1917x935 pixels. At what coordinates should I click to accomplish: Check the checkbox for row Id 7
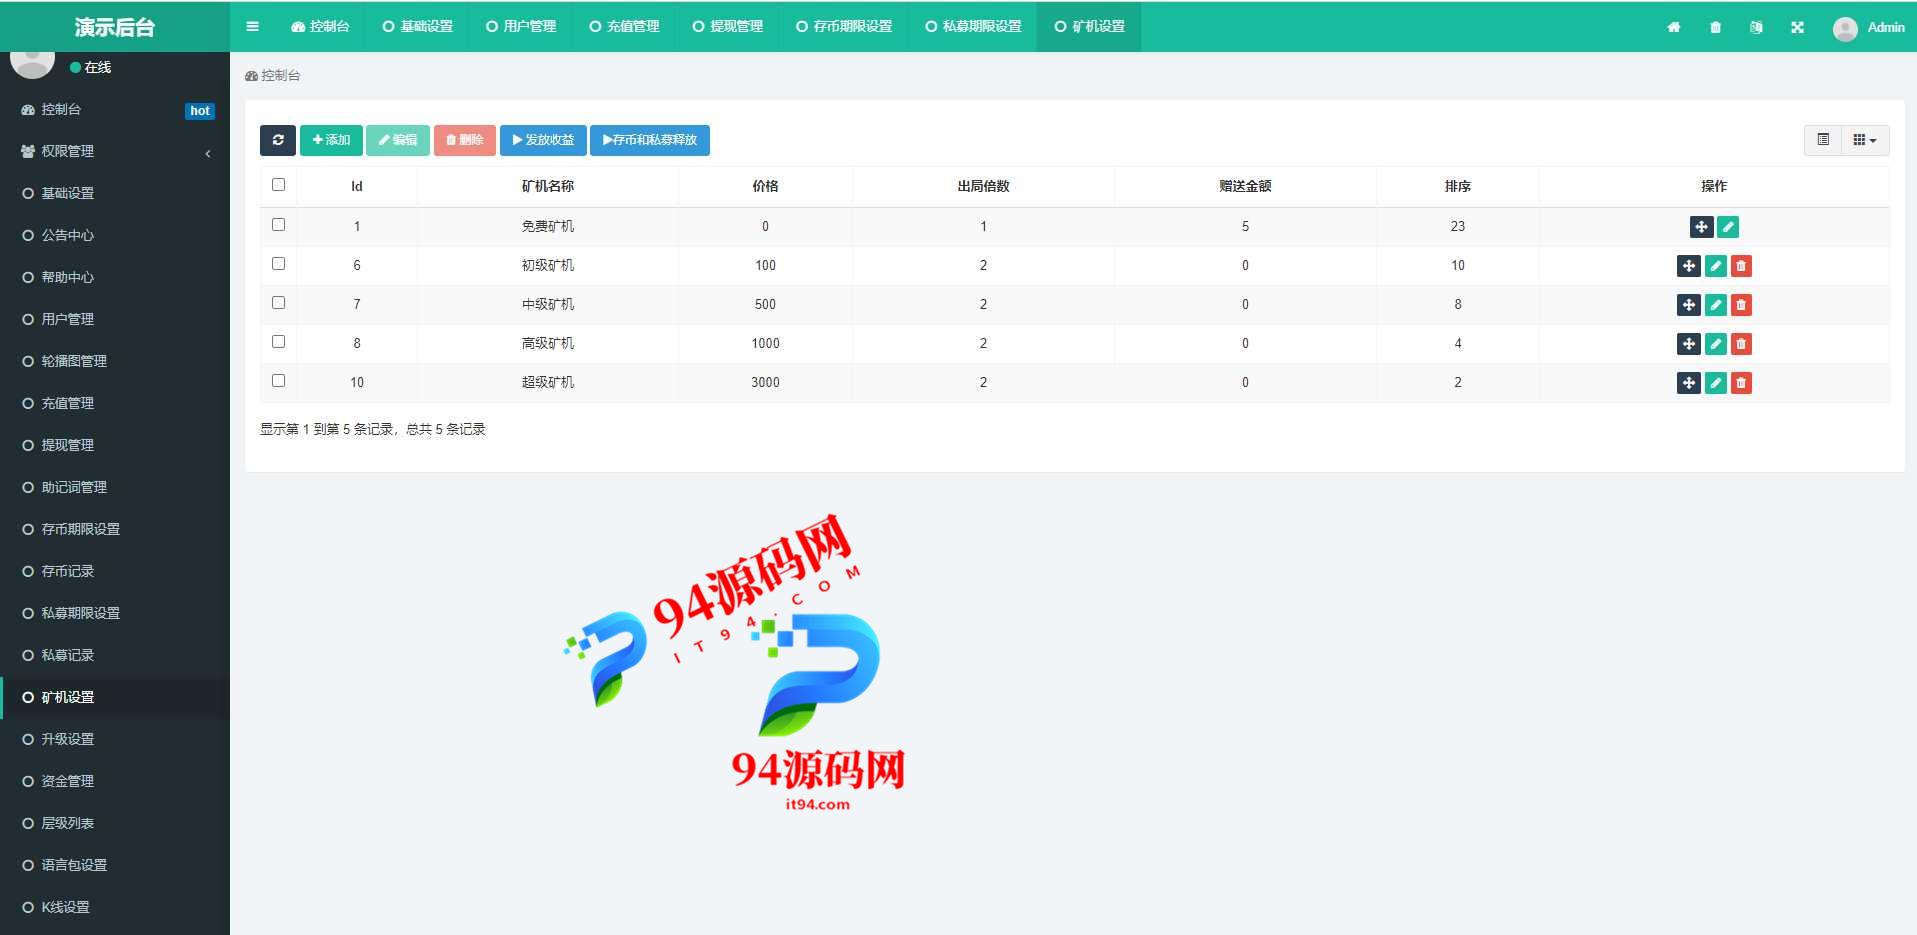(x=278, y=303)
